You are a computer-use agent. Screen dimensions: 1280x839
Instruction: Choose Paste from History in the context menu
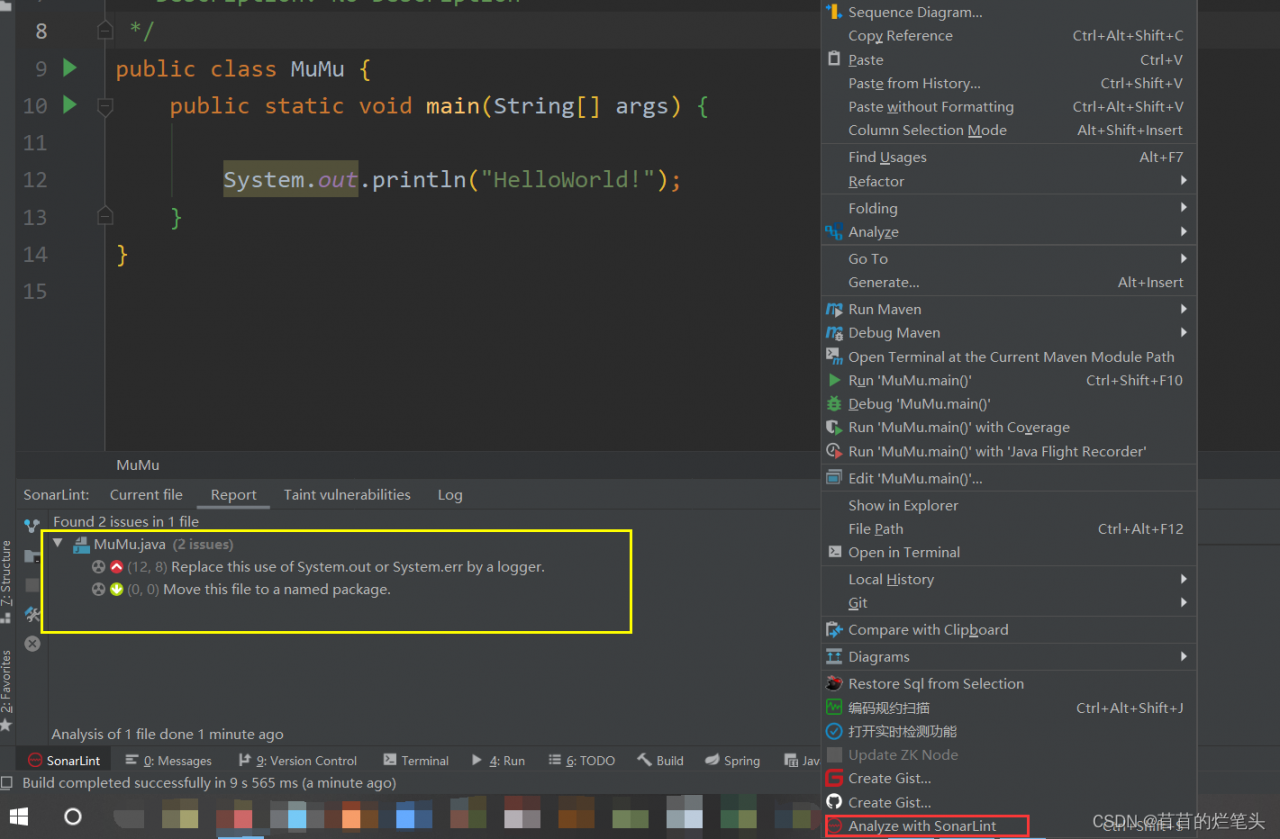pyautogui.click(x=1009, y=83)
